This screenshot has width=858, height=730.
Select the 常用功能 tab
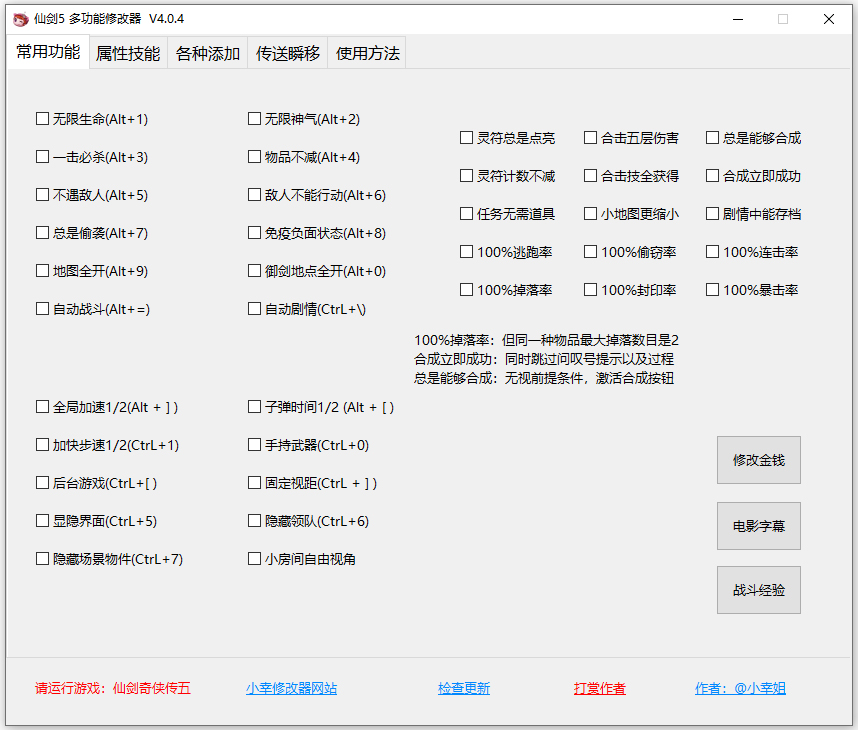48,51
